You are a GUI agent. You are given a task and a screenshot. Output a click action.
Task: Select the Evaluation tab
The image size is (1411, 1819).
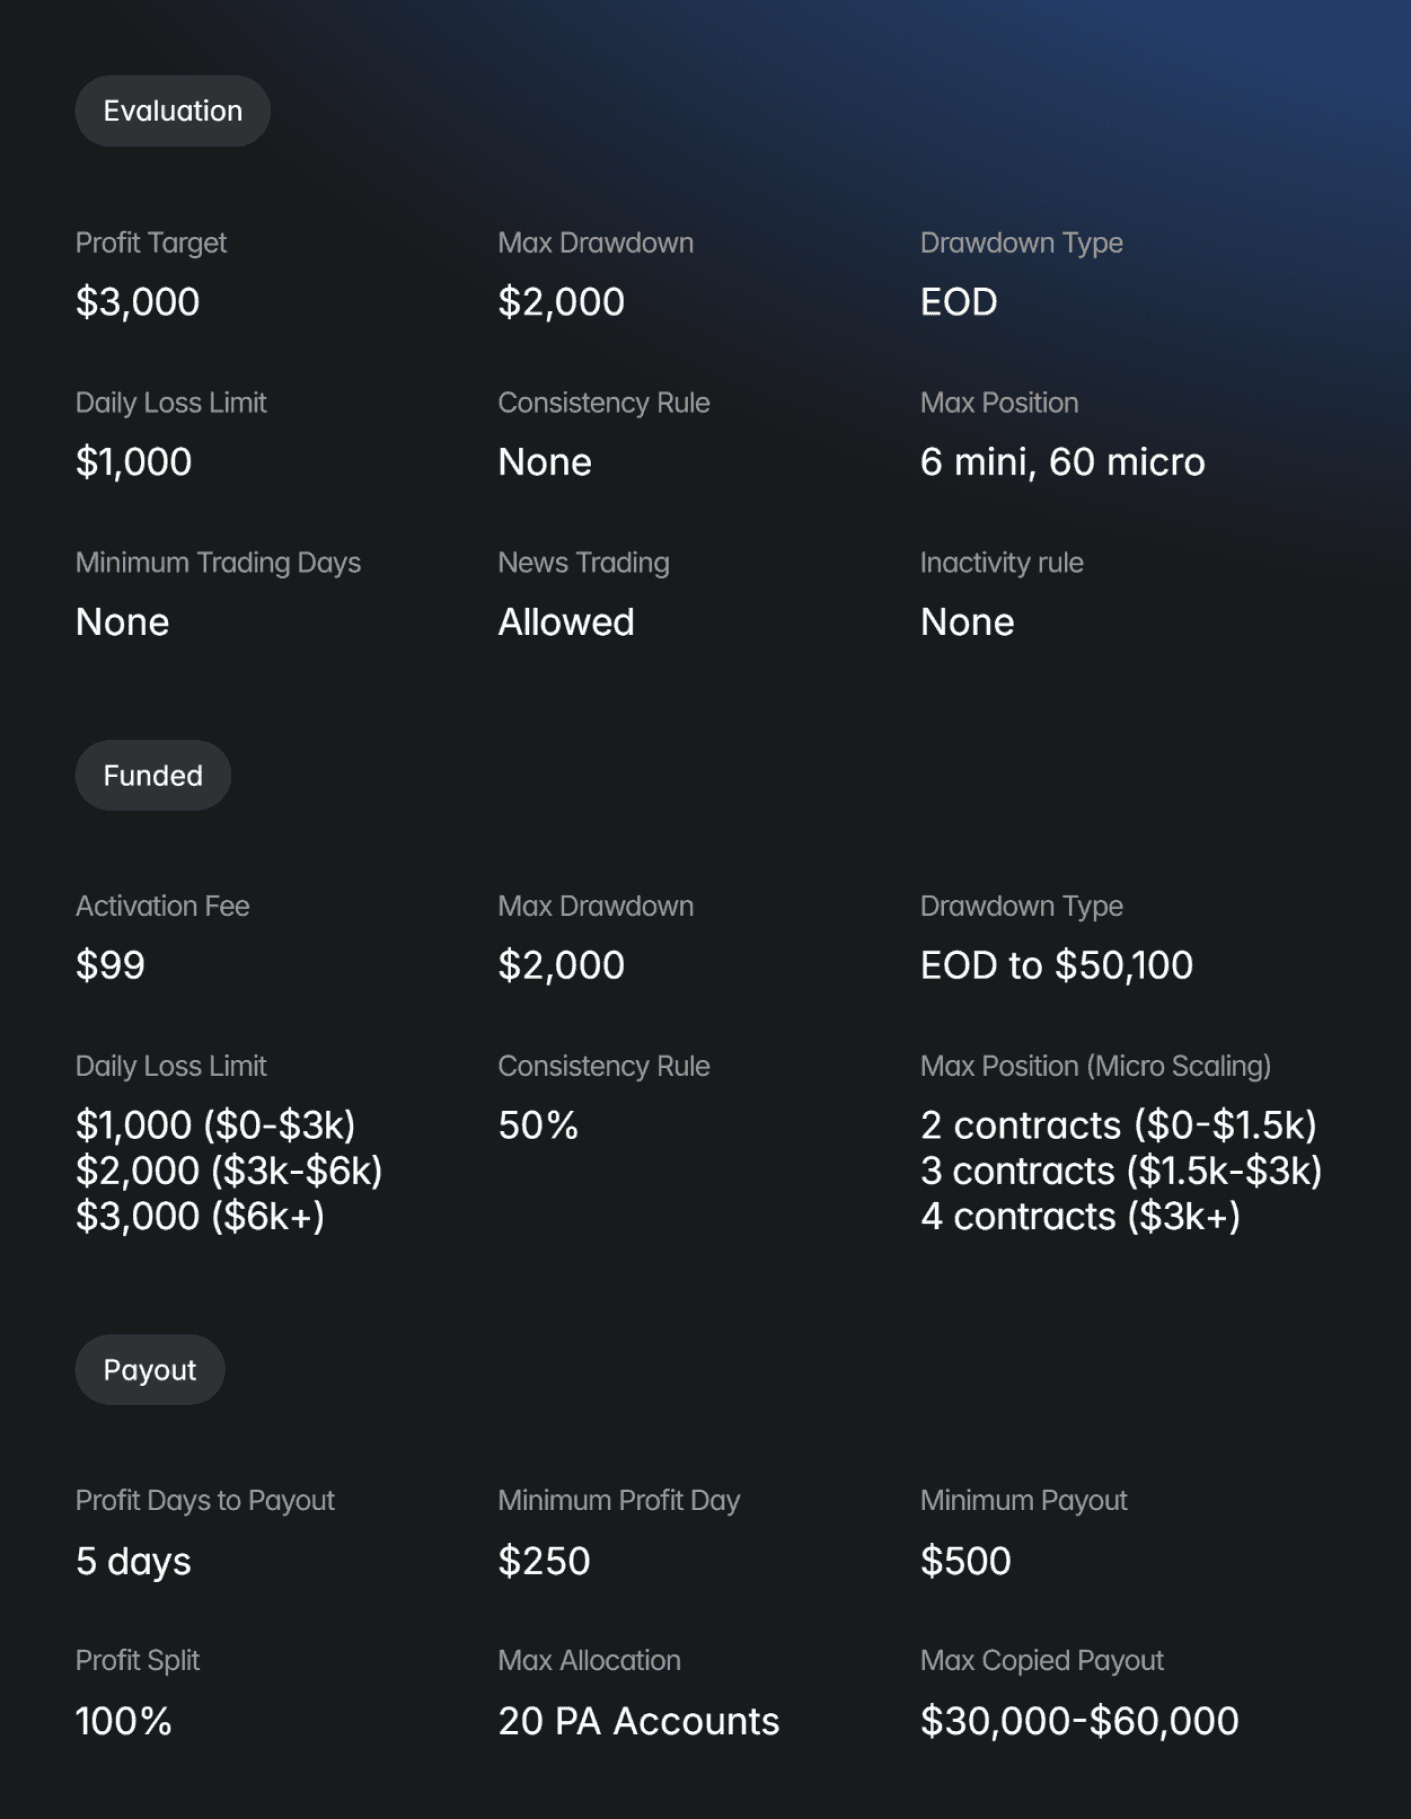[x=172, y=110]
